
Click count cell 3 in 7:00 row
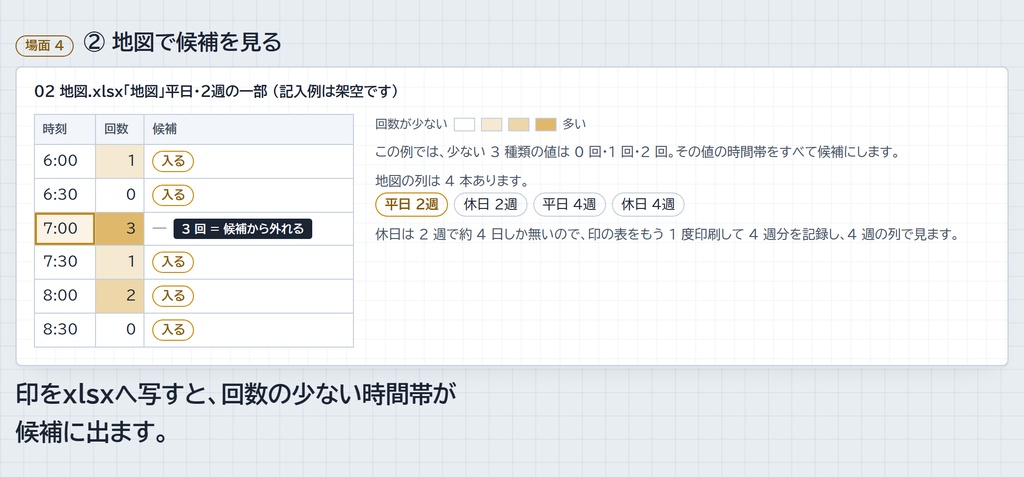pos(120,229)
